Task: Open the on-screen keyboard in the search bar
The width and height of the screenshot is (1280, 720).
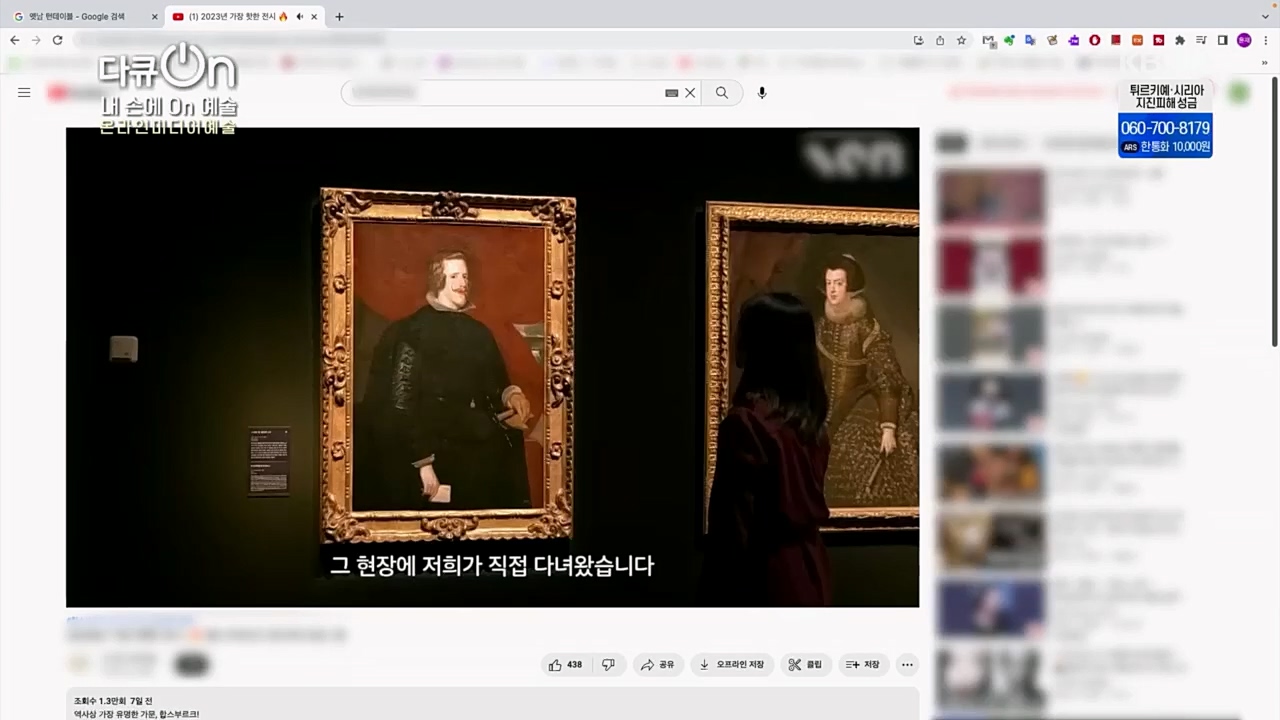Action: (x=671, y=92)
